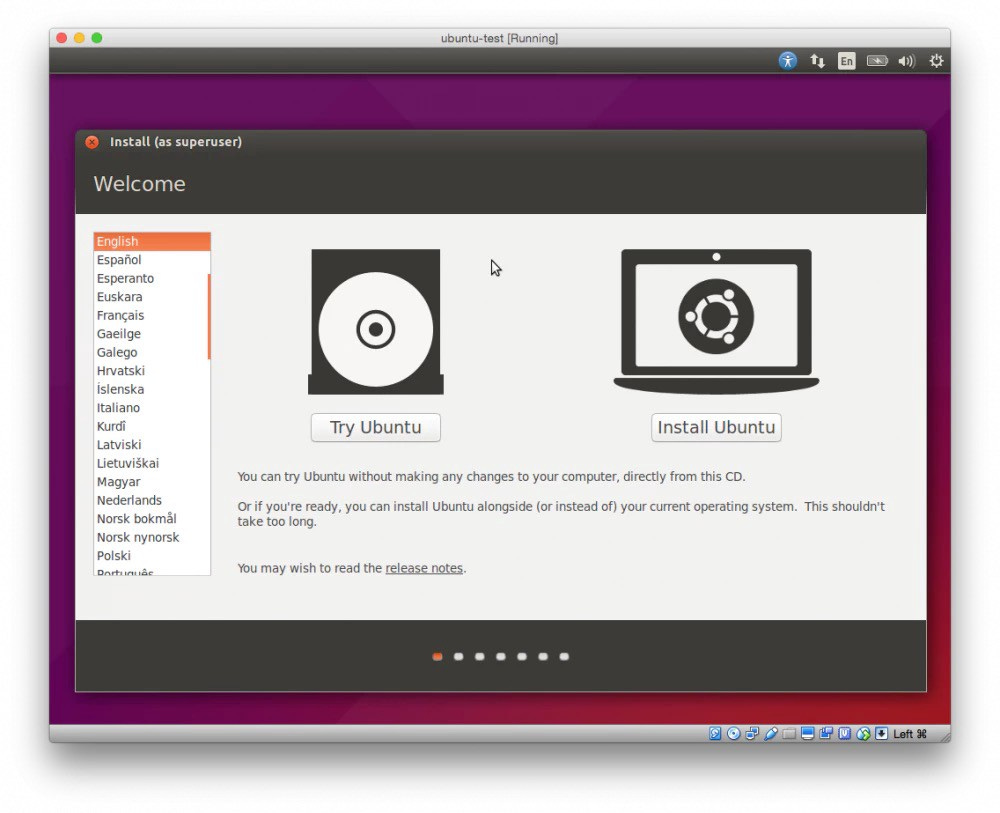The height and width of the screenshot is (813, 1000).
Task: Click the Left ⌘ host key indicator
Action: [x=910, y=734]
